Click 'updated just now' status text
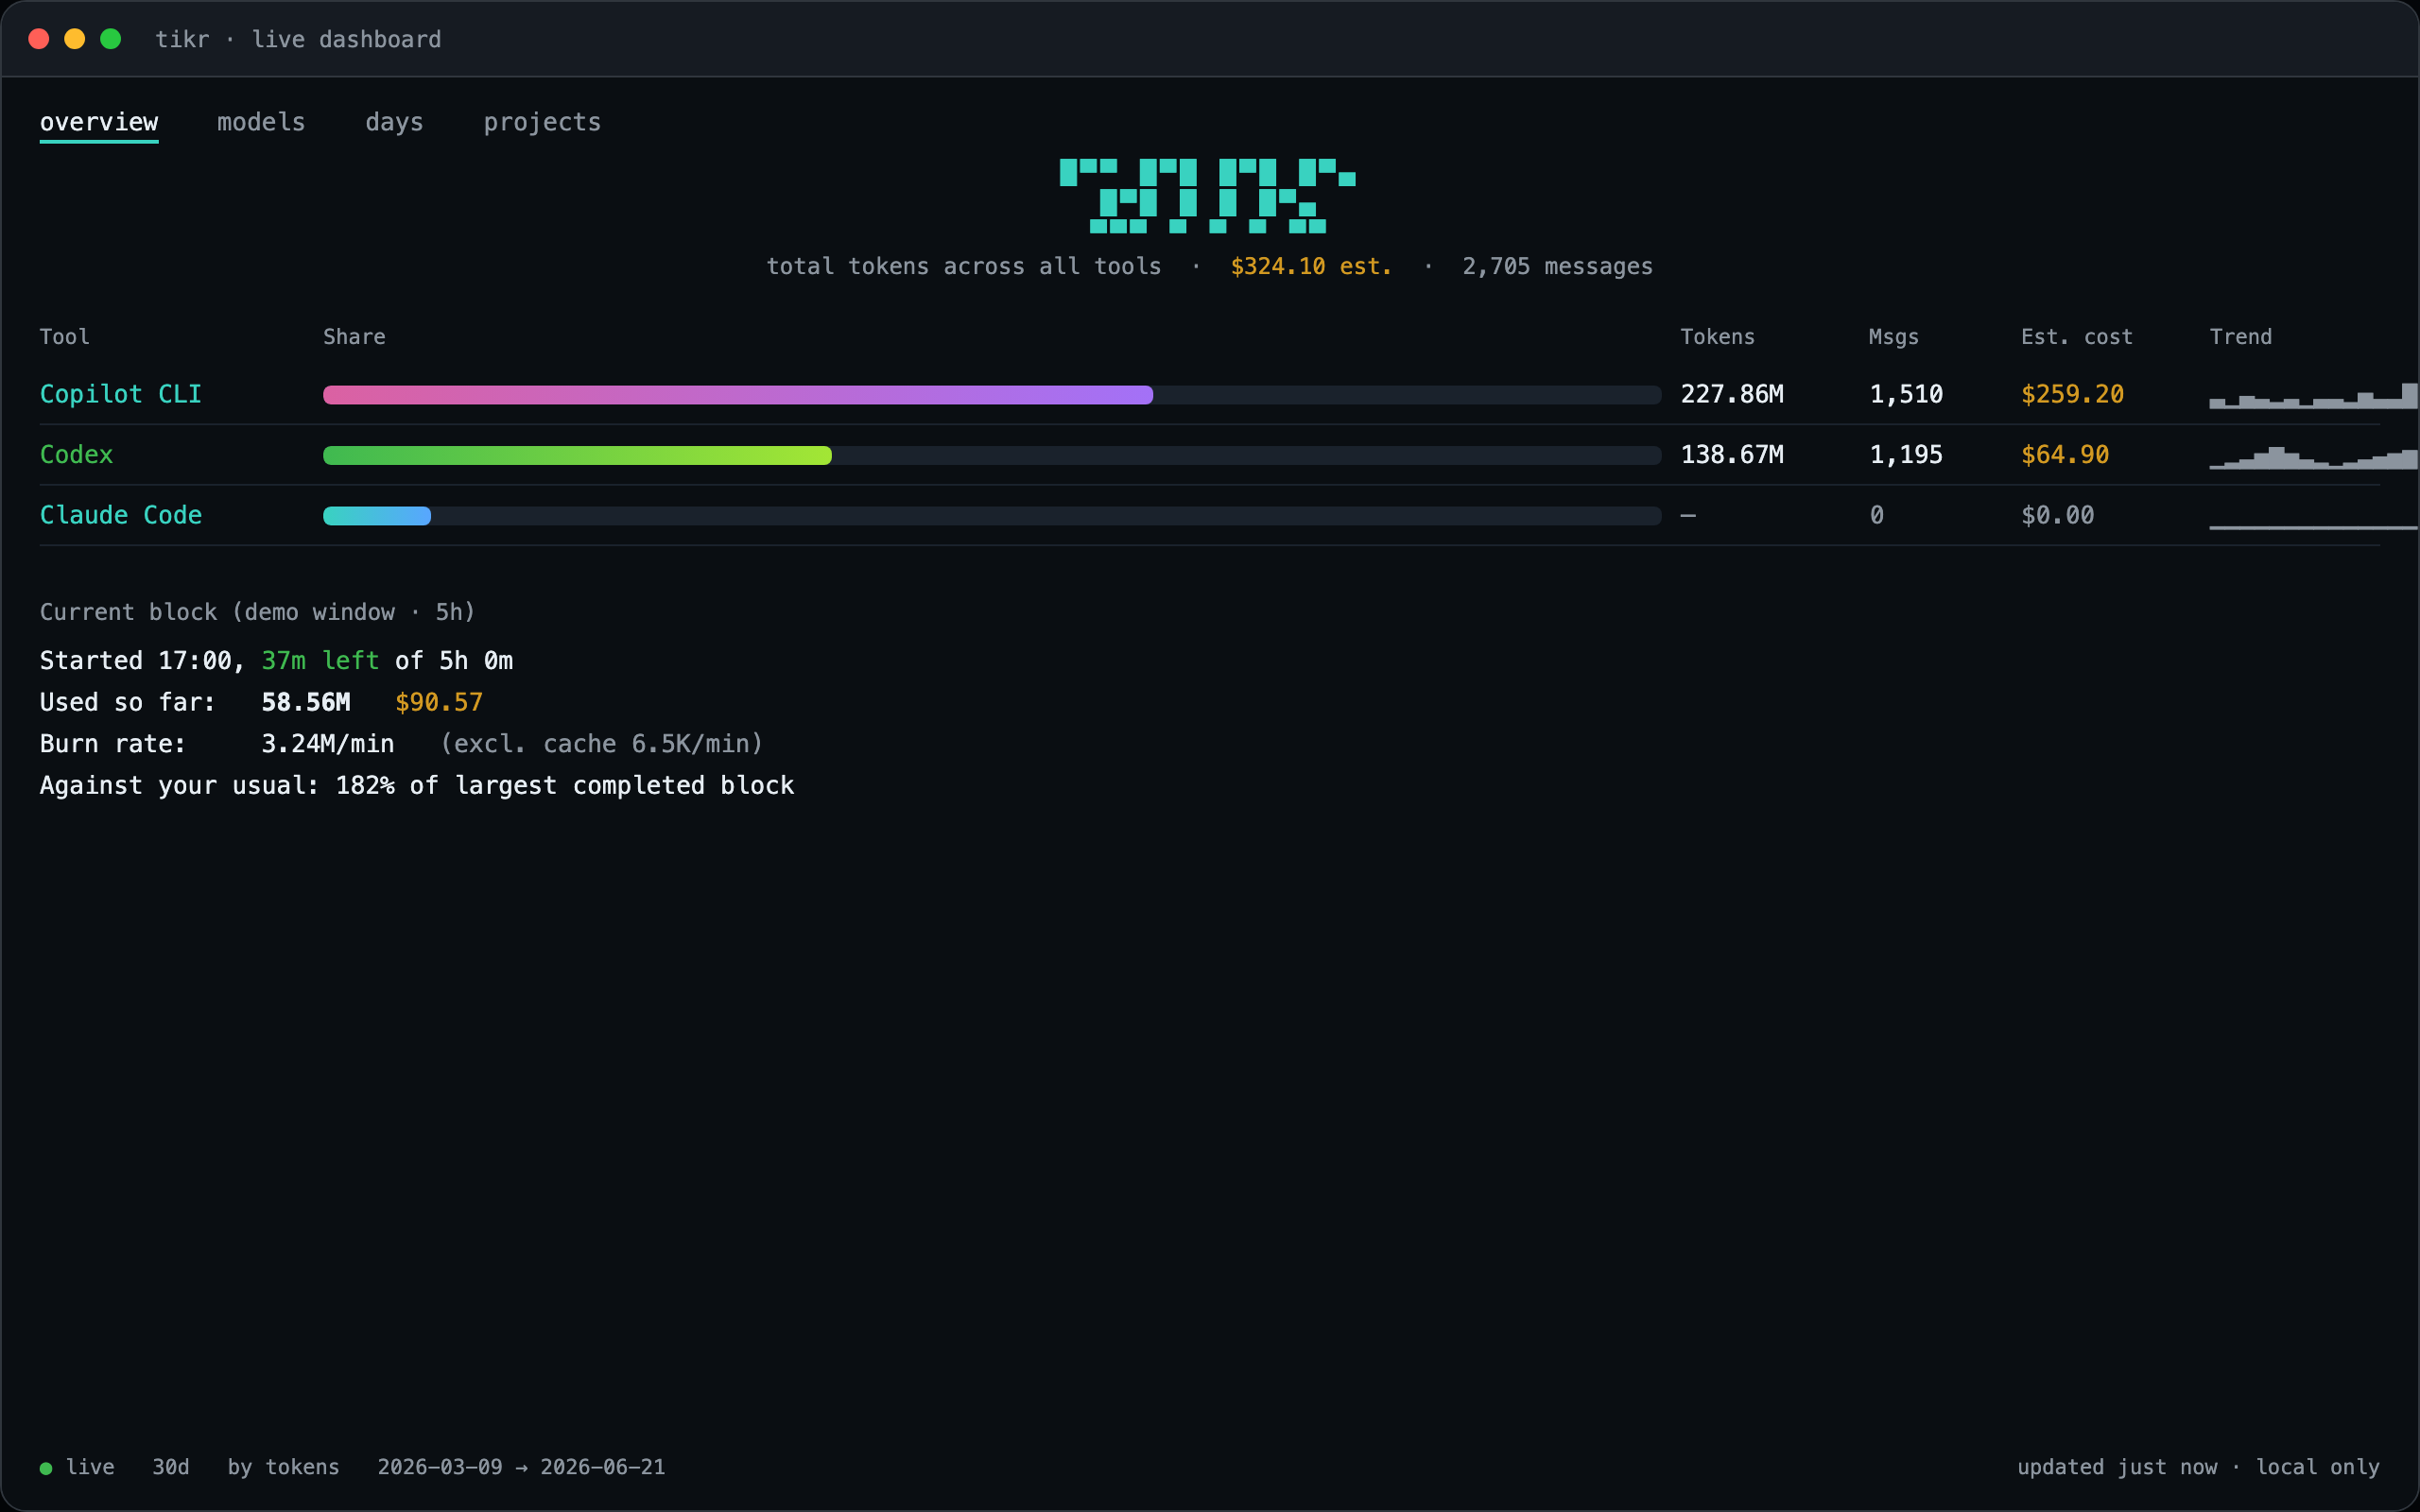This screenshot has height=1512, width=2420. 2117,1467
